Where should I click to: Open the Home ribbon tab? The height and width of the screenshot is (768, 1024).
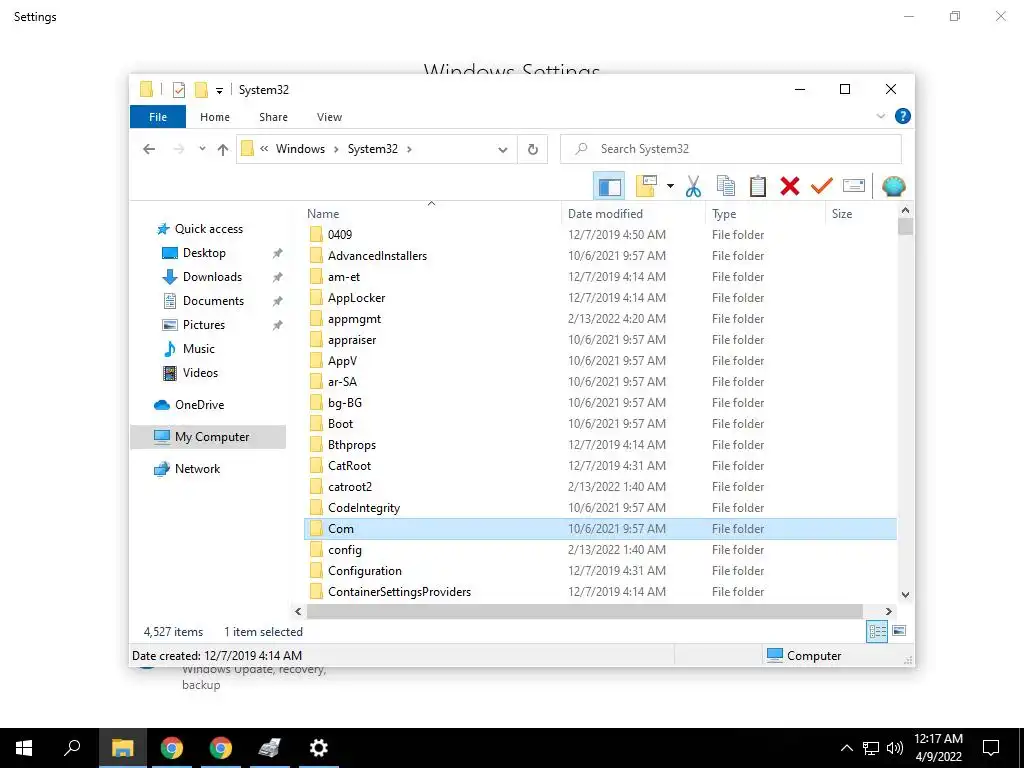pyautogui.click(x=215, y=117)
